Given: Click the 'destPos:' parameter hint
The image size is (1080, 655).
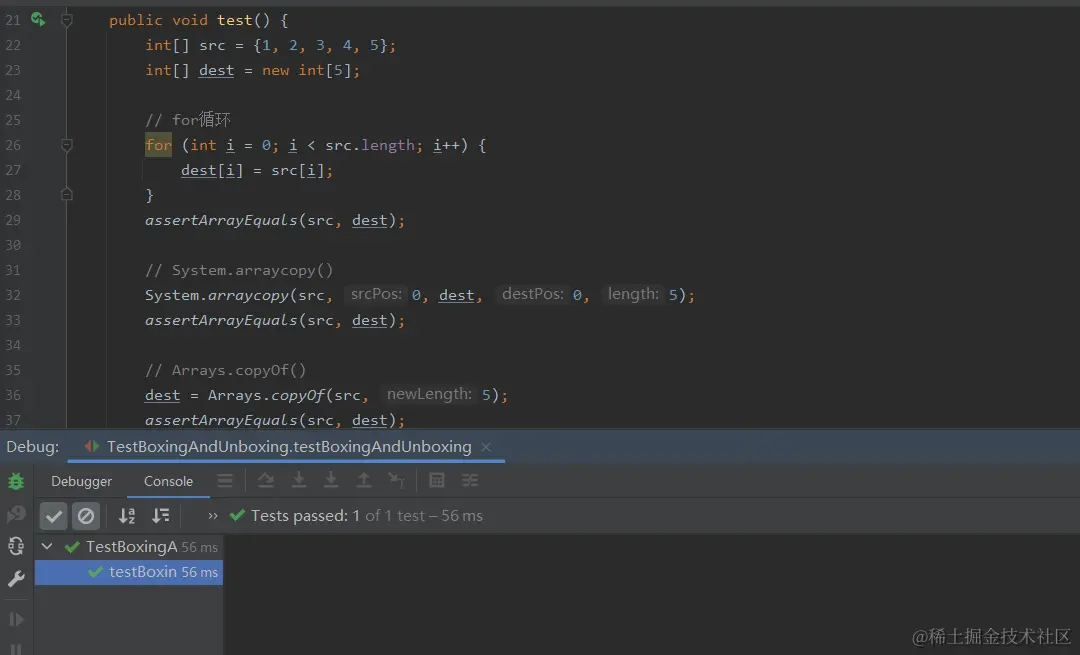Looking at the screenshot, I should [532, 294].
